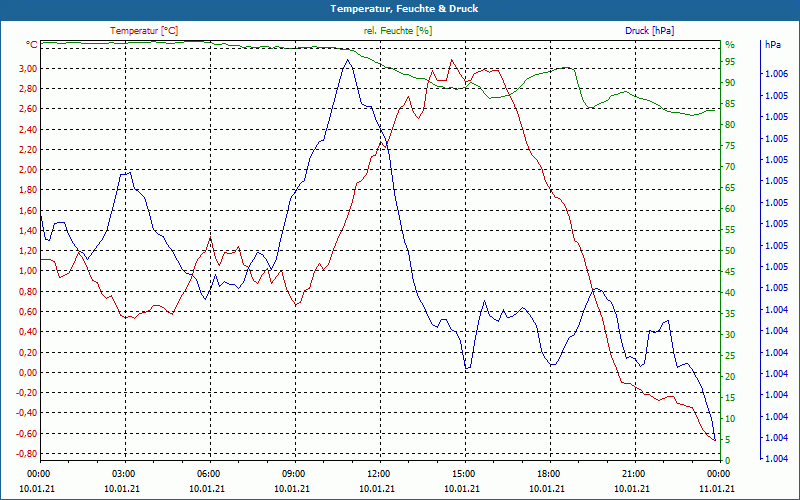Select the green "rel. Feuchte [%]" legend label
The image size is (800, 500).
[398, 31]
